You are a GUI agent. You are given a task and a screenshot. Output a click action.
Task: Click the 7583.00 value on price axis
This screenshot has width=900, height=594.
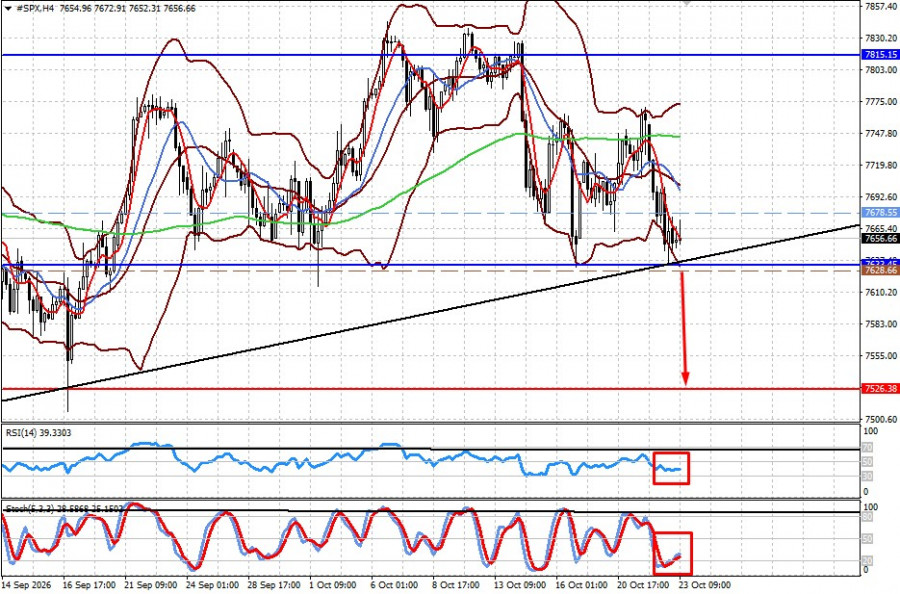pyautogui.click(x=881, y=324)
